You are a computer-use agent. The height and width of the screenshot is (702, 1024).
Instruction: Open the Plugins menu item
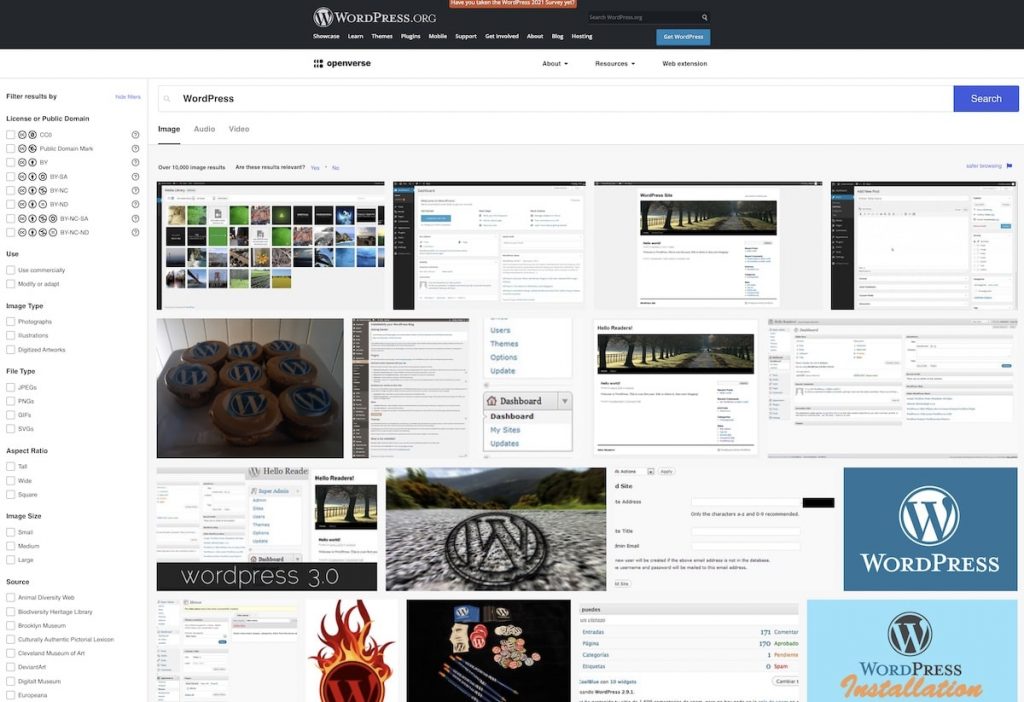coord(411,37)
